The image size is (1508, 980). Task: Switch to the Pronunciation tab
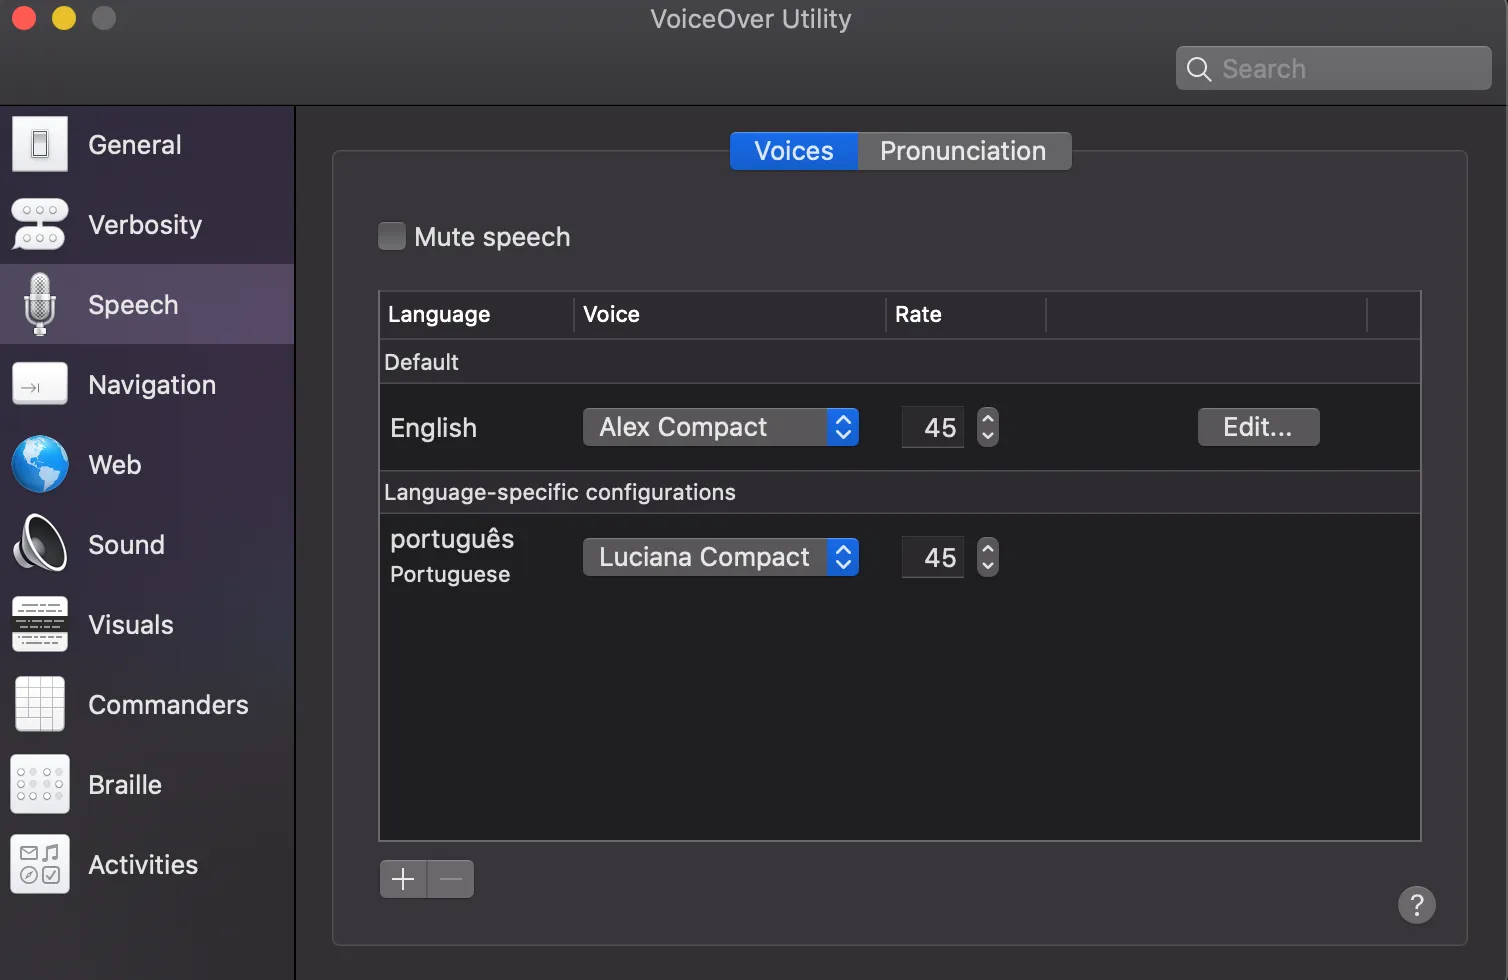964,151
